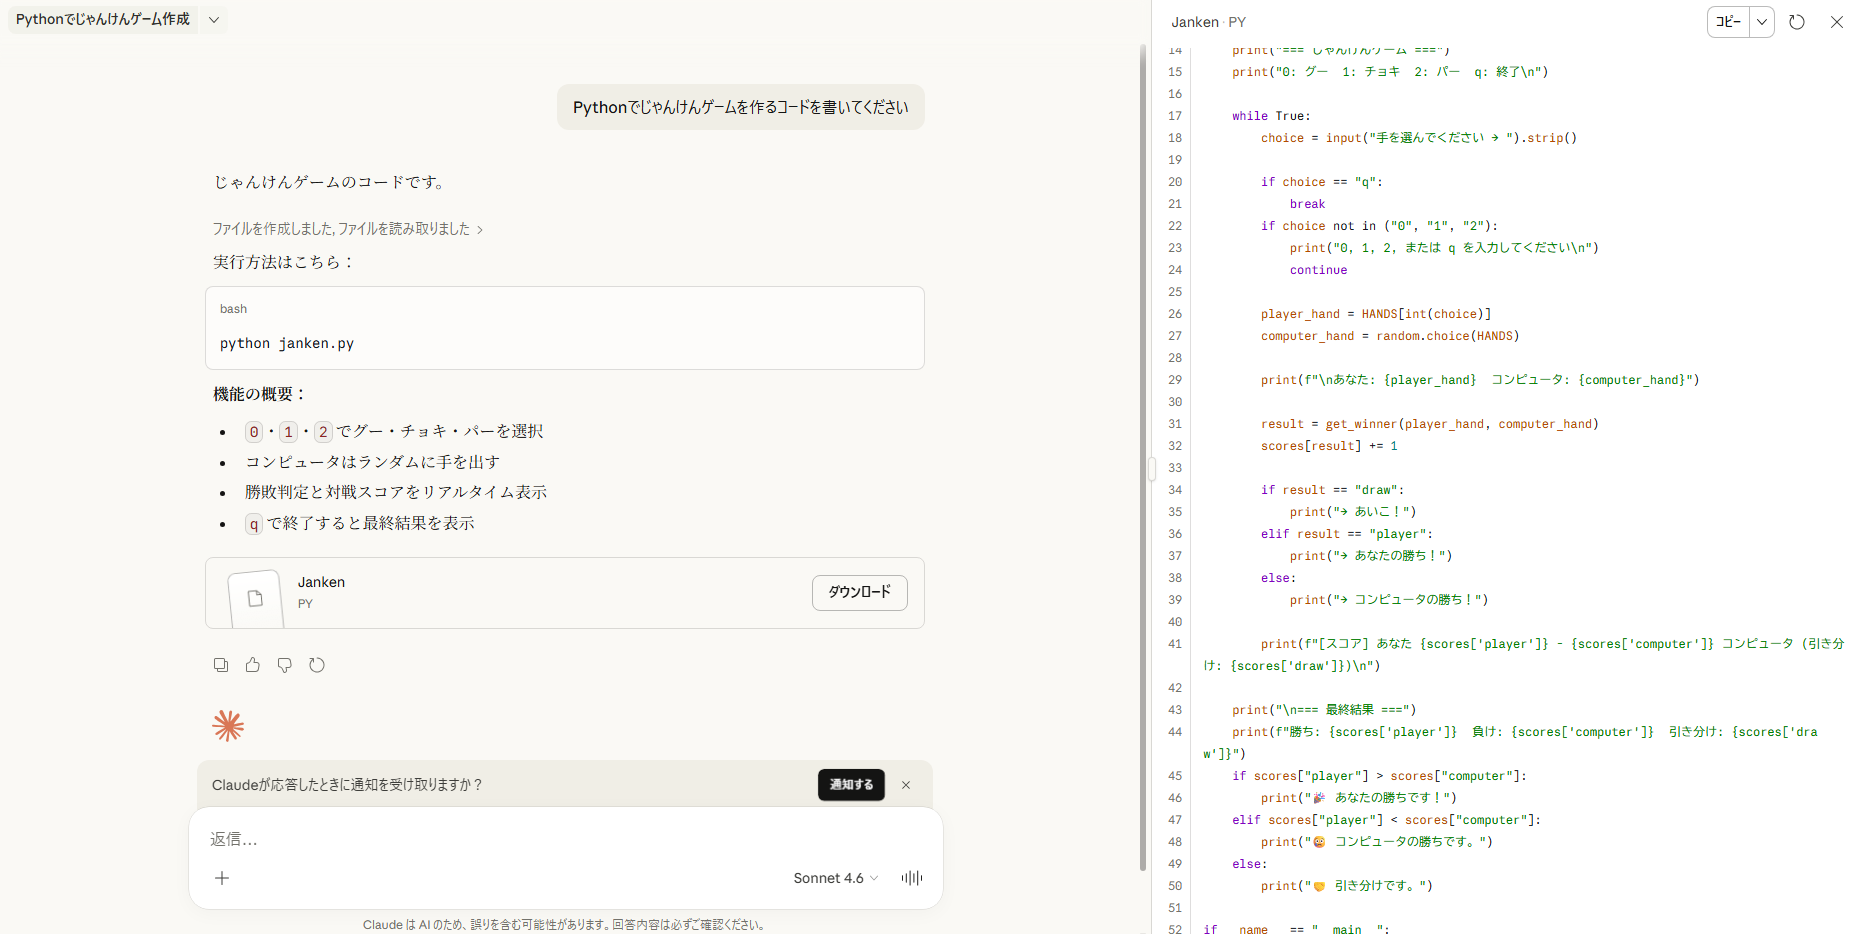Click the Claude starburst logo
This screenshot has height=934, width=1853.
click(228, 726)
